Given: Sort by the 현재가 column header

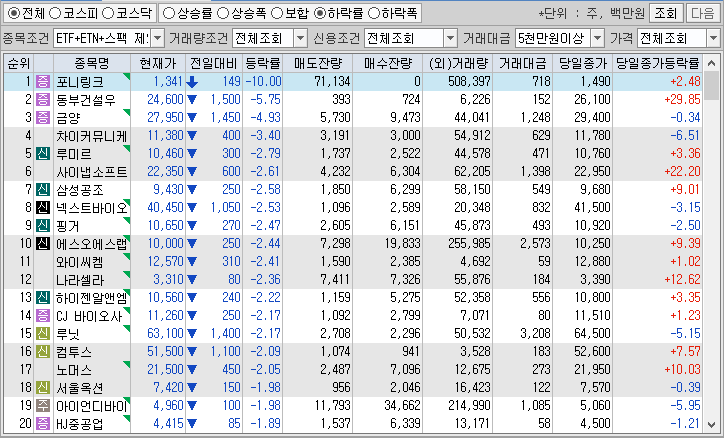Looking at the screenshot, I should (x=158, y=63).
